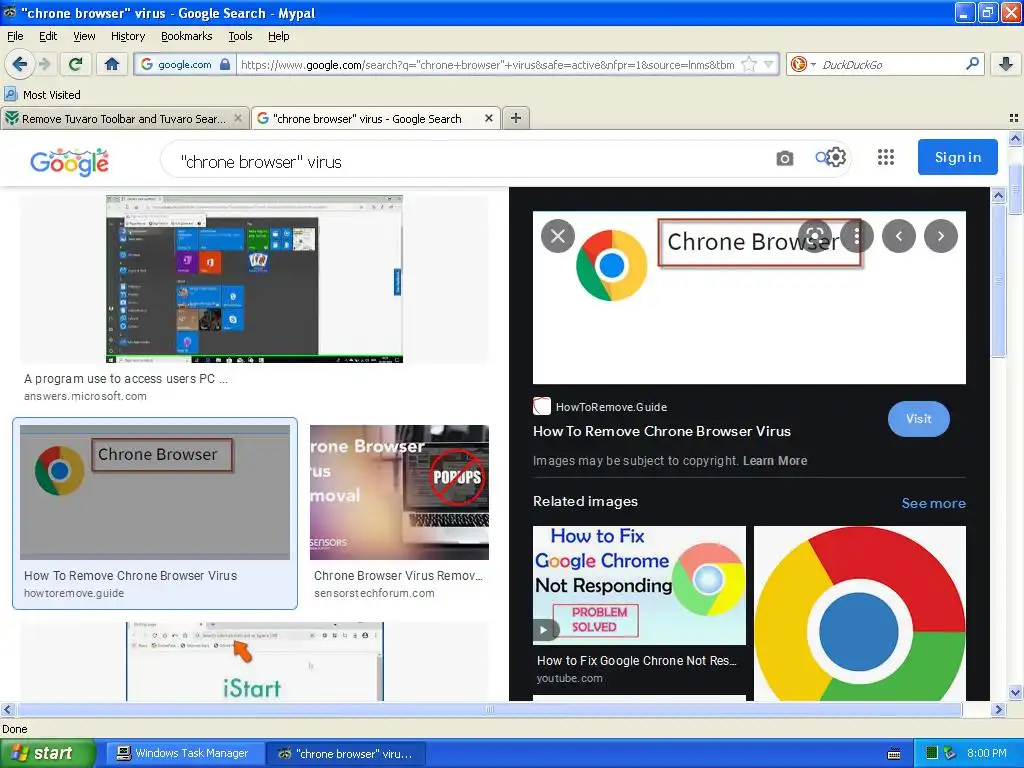
Task: Open the Google apps grid icon
Action: pos(886,157)
